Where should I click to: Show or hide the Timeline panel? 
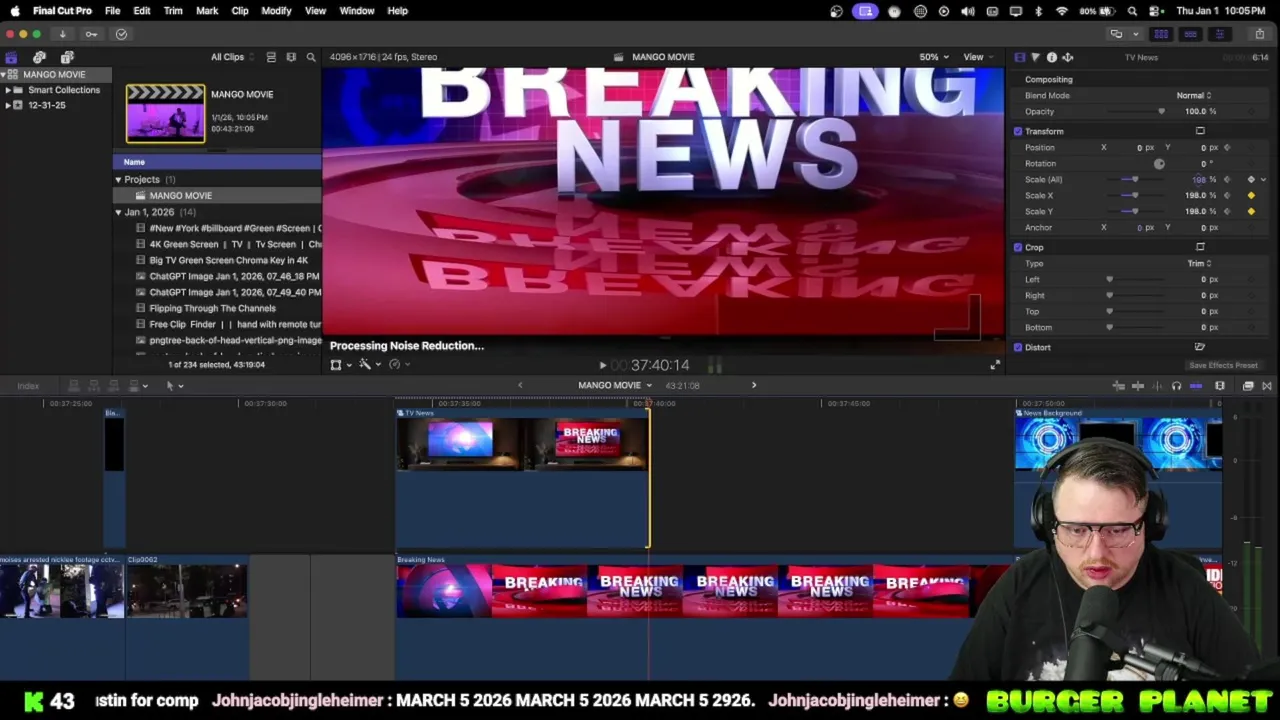(x=1190, y=34)
